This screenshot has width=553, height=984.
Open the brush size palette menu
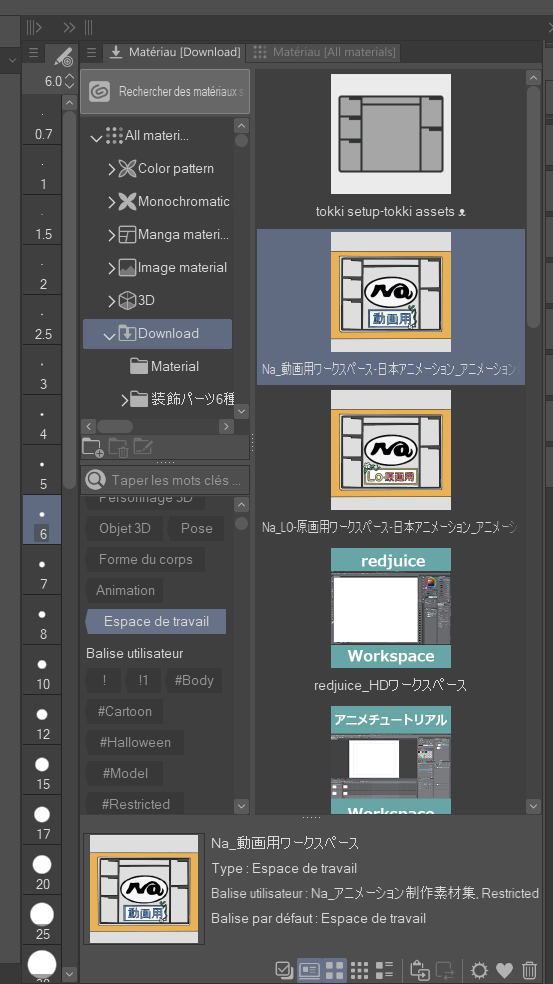pyautogui.click(x=33, y=53)
